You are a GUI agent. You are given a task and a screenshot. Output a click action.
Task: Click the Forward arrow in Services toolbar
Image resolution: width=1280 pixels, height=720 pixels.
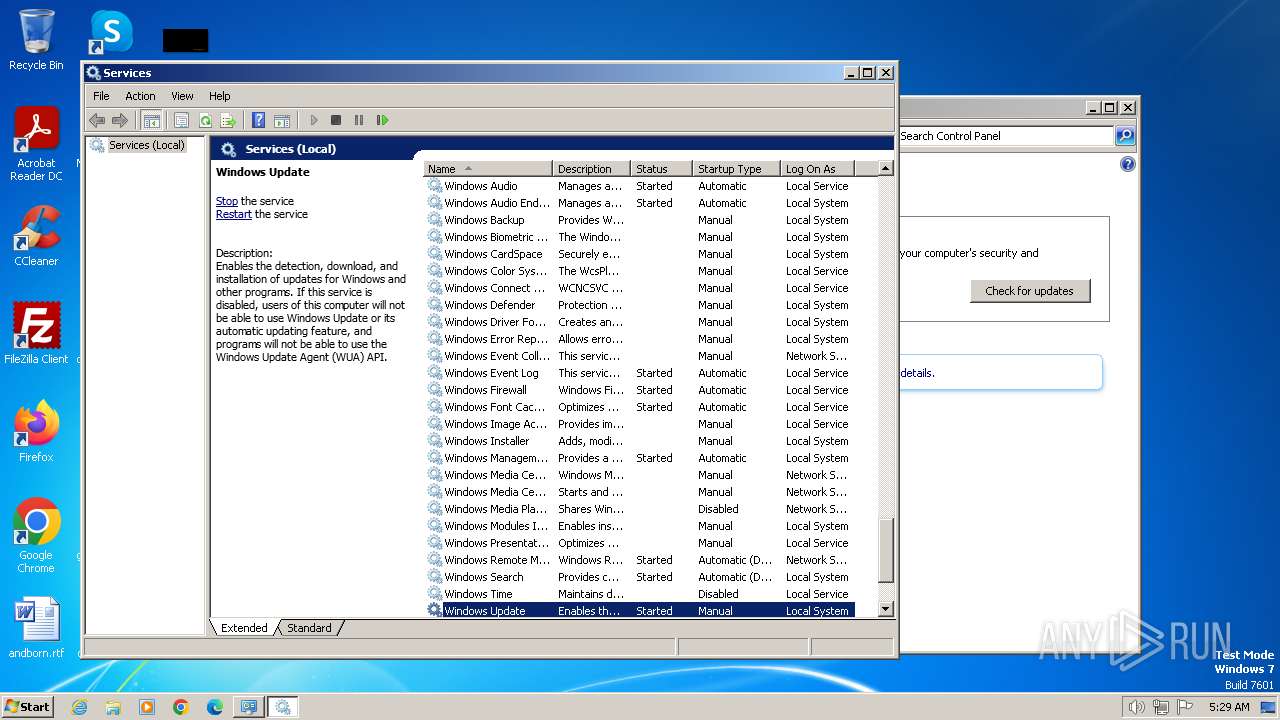click(120, 120)
